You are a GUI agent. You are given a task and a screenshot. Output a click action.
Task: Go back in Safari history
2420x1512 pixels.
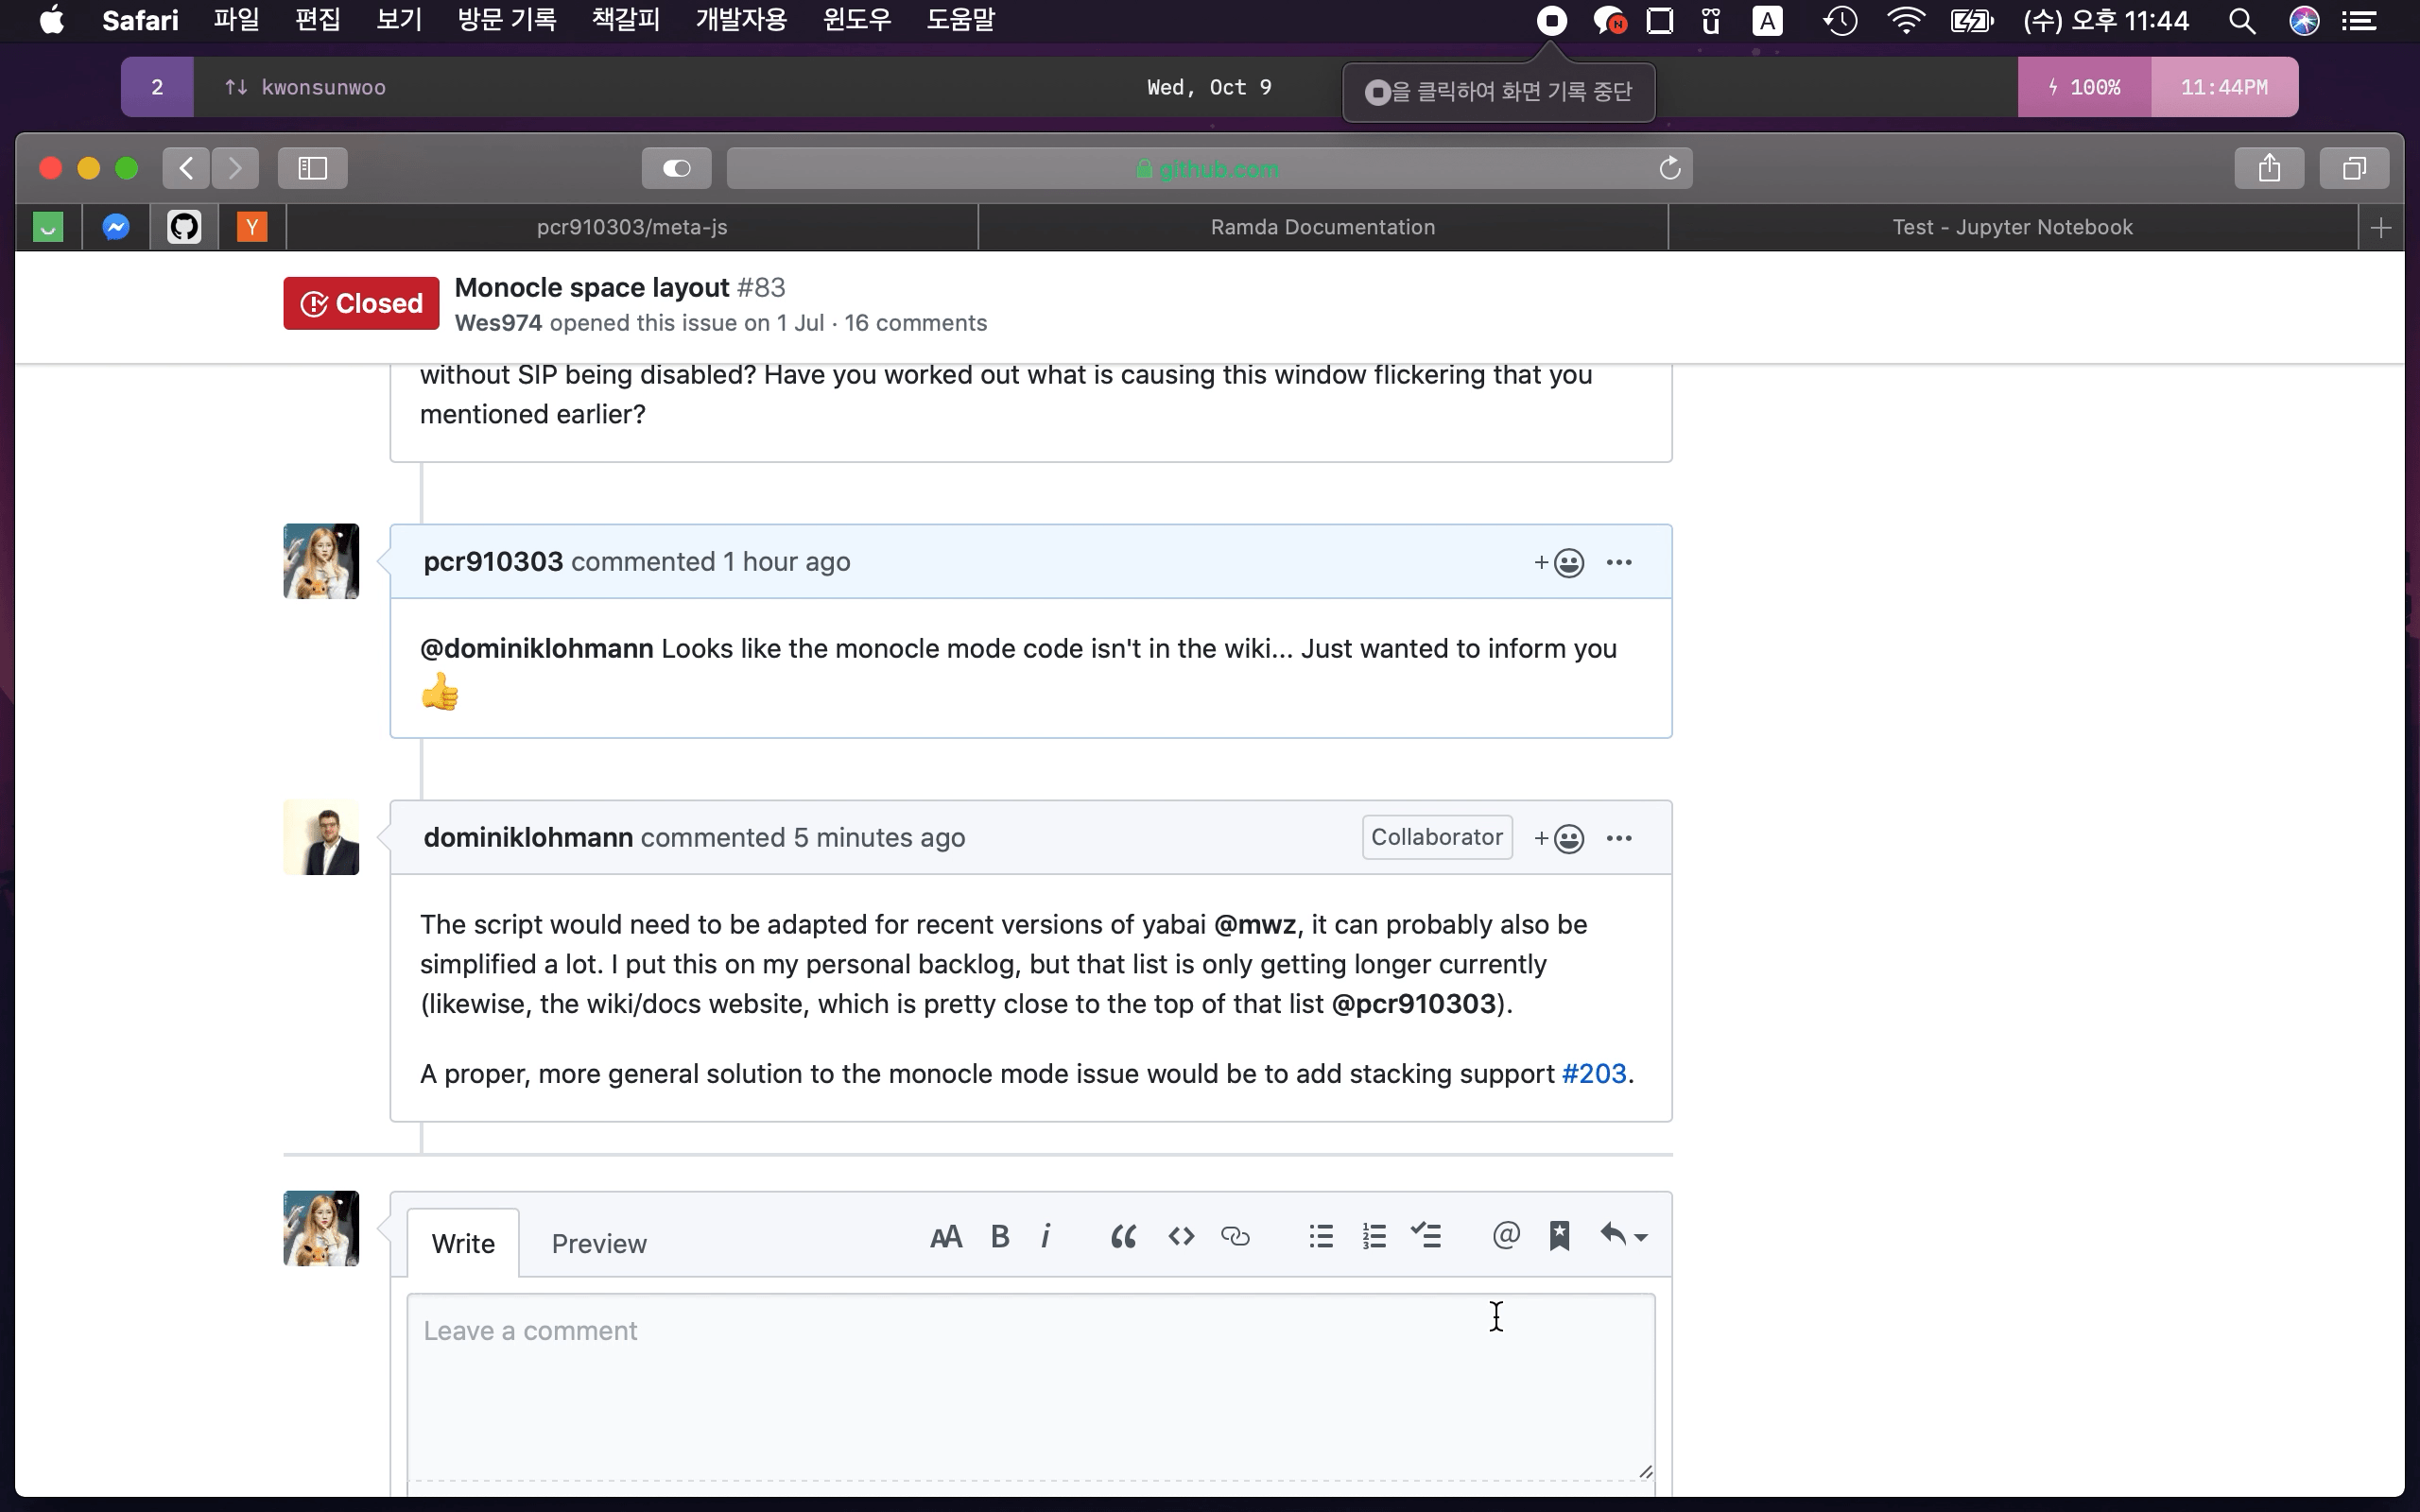point(186,168)
